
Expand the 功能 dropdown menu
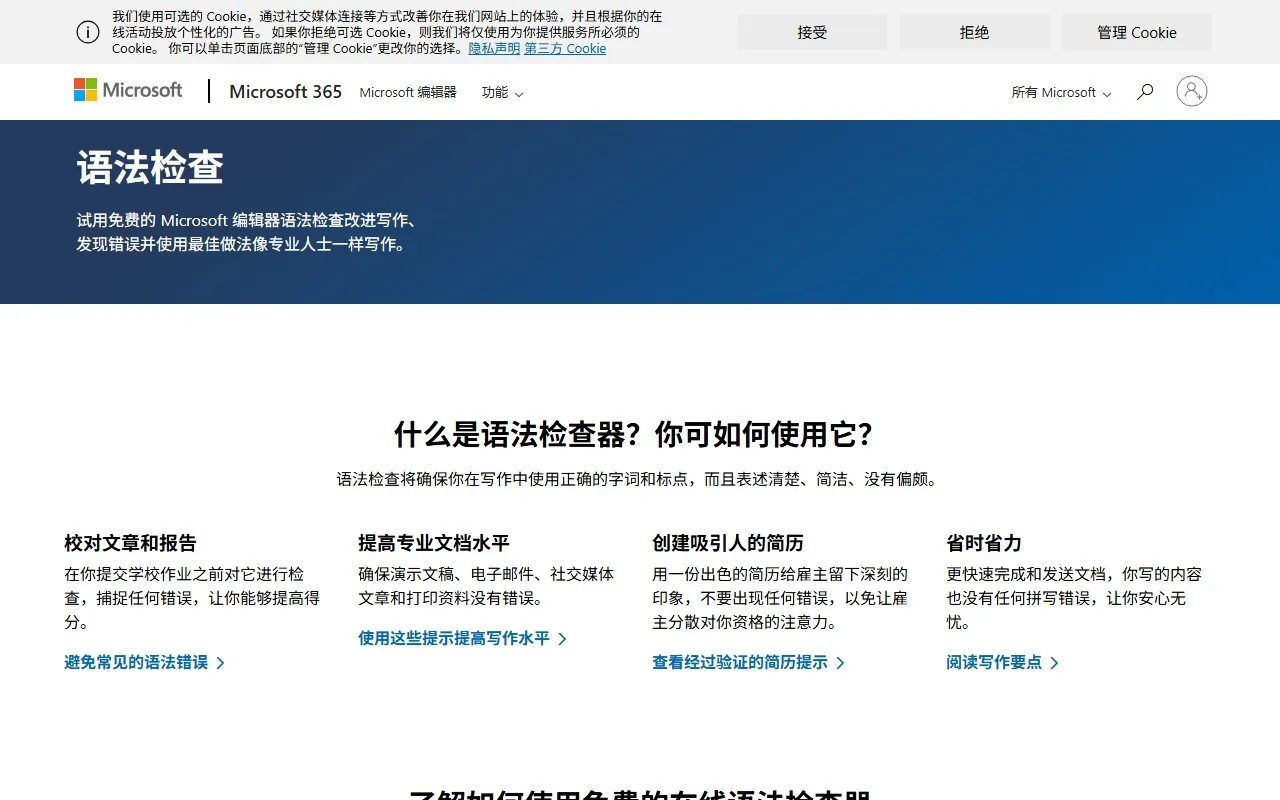[502, 92]
